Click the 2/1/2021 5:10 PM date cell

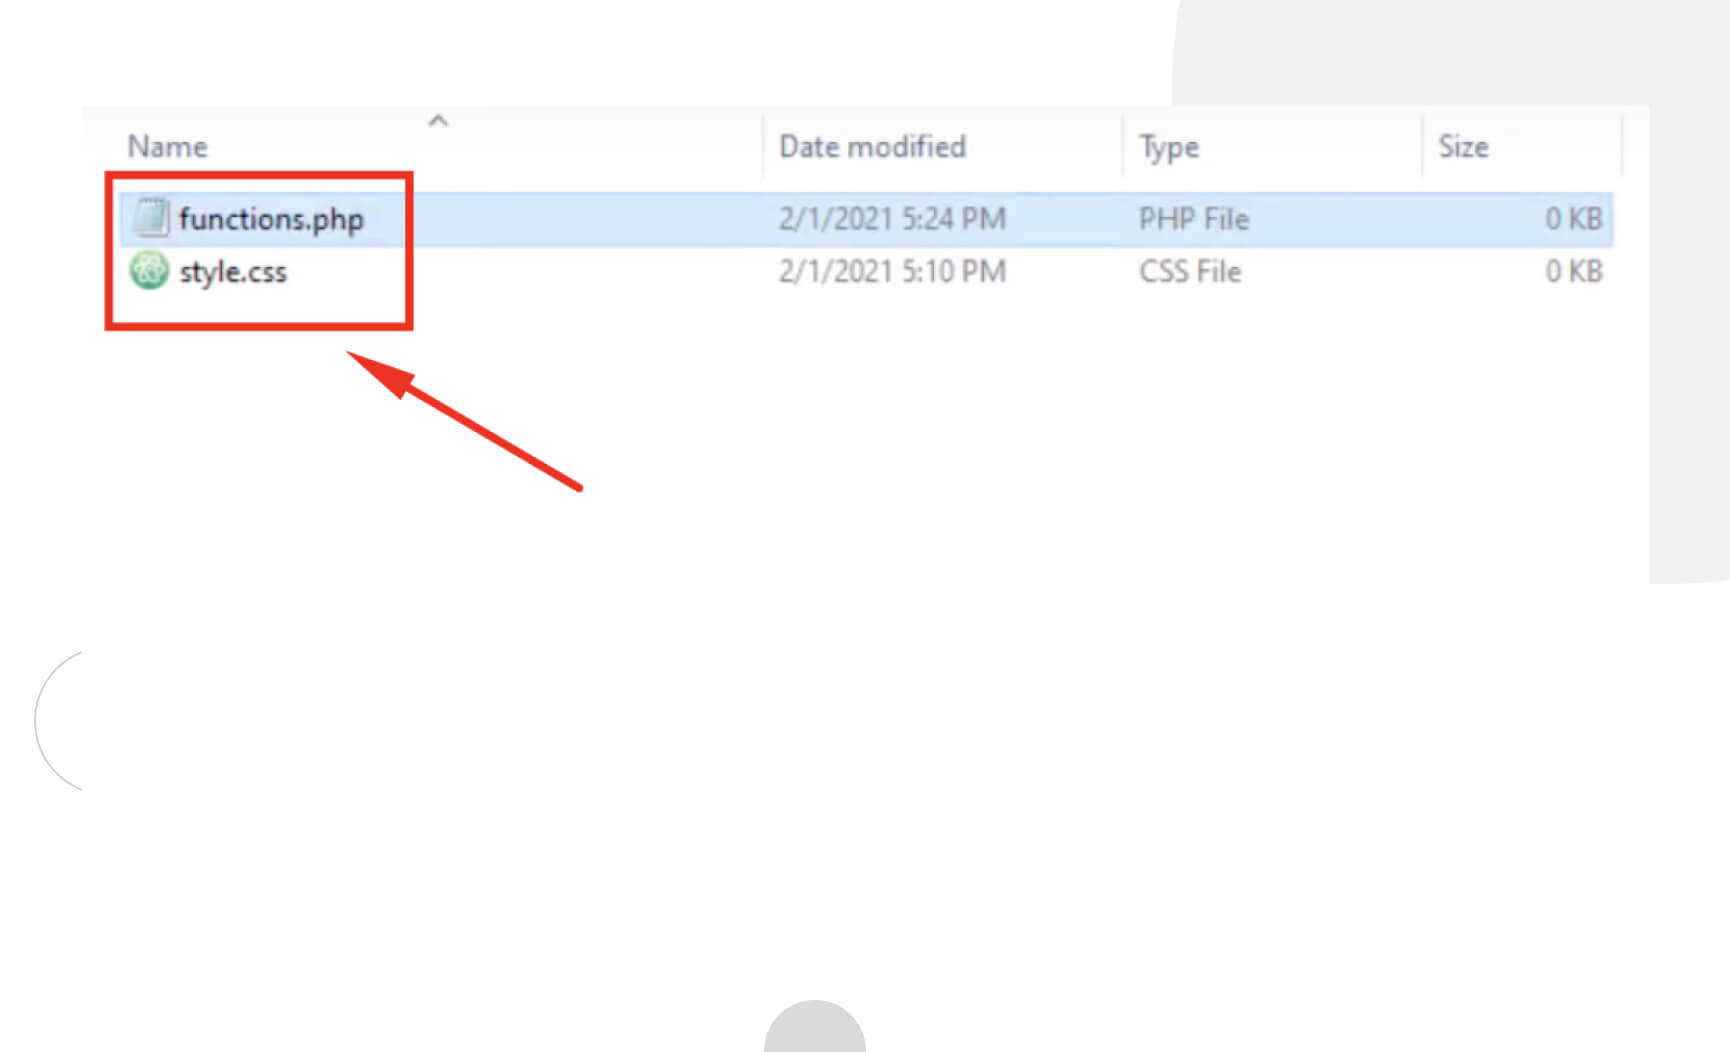click(892, 272)
